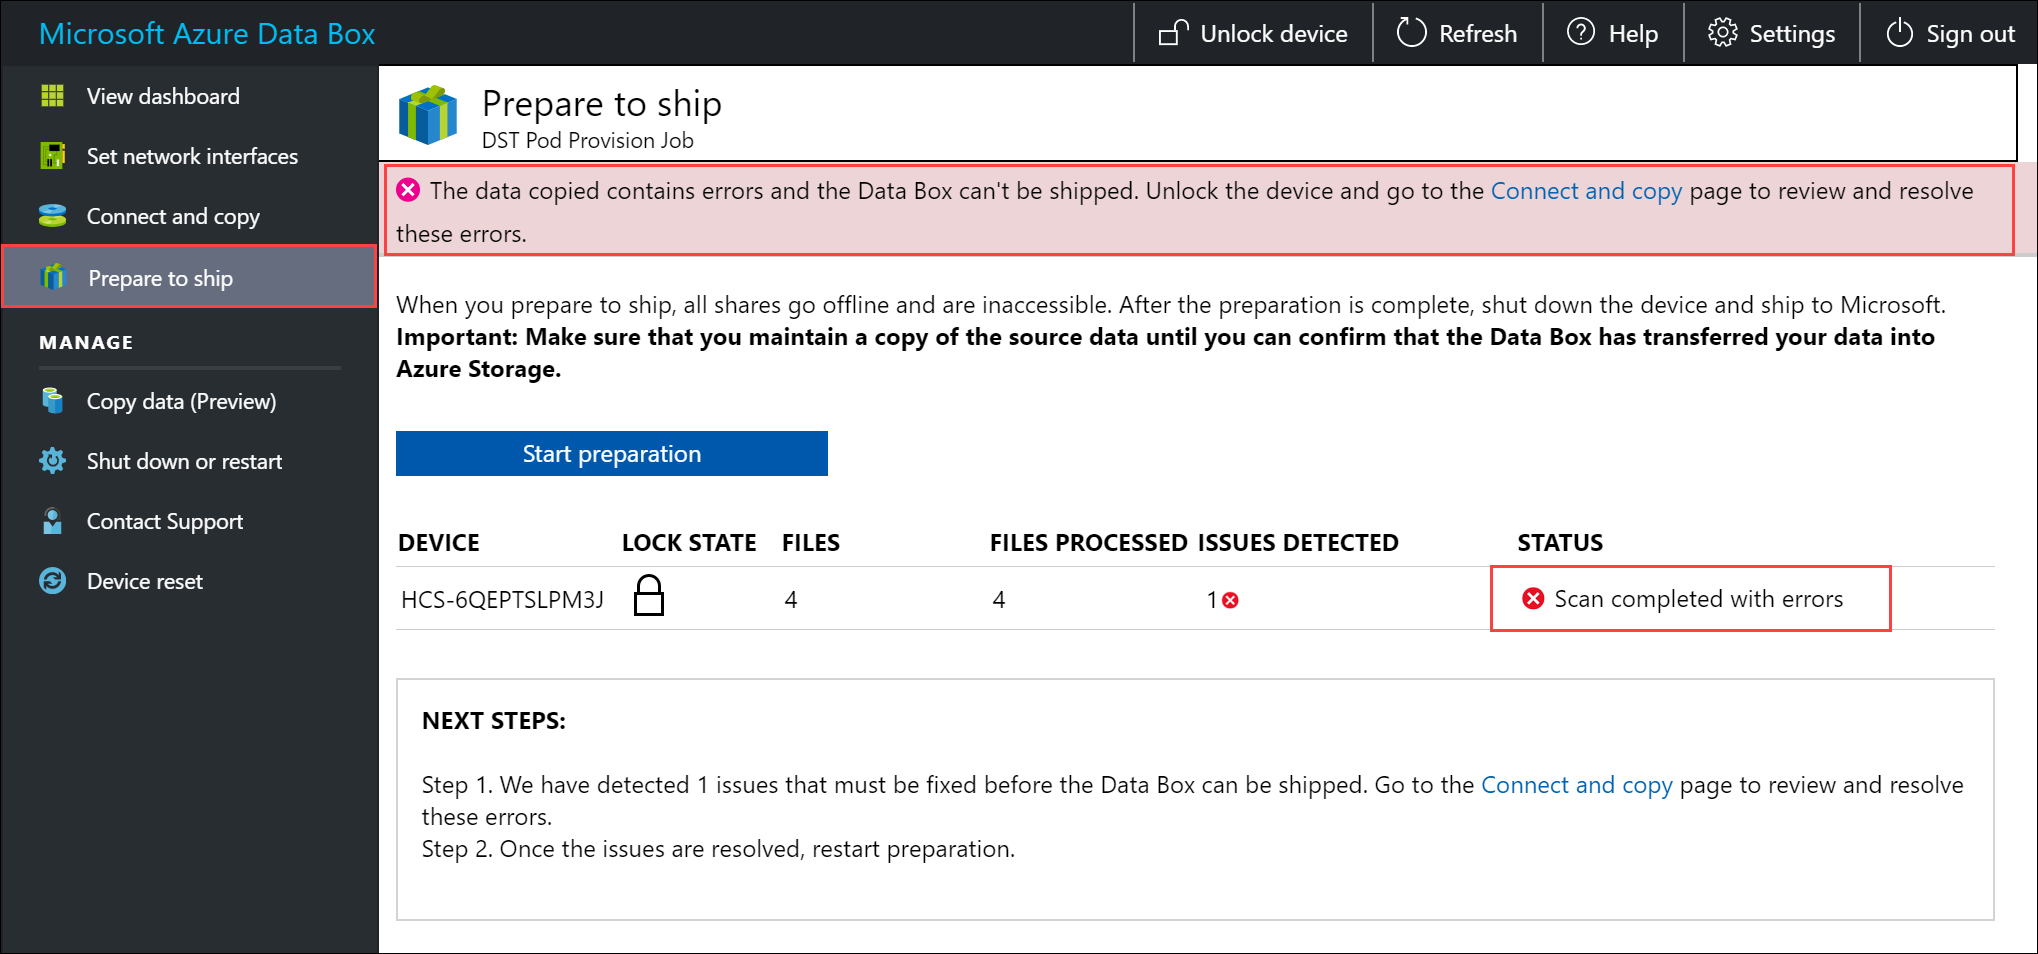Screen dimensions: 2038x954
Task: Click the Prepare to ship gift box header icon
Action: (428, 115)
